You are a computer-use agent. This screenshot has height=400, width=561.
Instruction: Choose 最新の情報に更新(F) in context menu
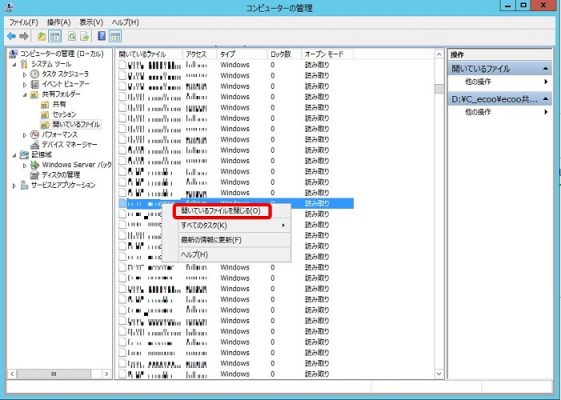pos(226,240)
